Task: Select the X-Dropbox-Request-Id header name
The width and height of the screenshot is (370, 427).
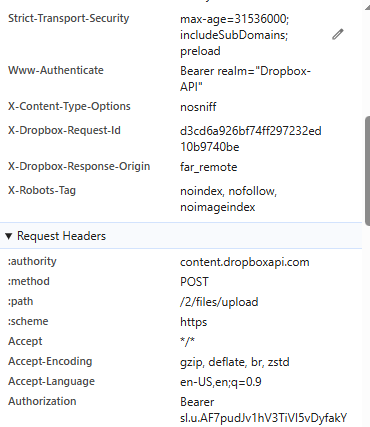Action: tap(64, 130)
